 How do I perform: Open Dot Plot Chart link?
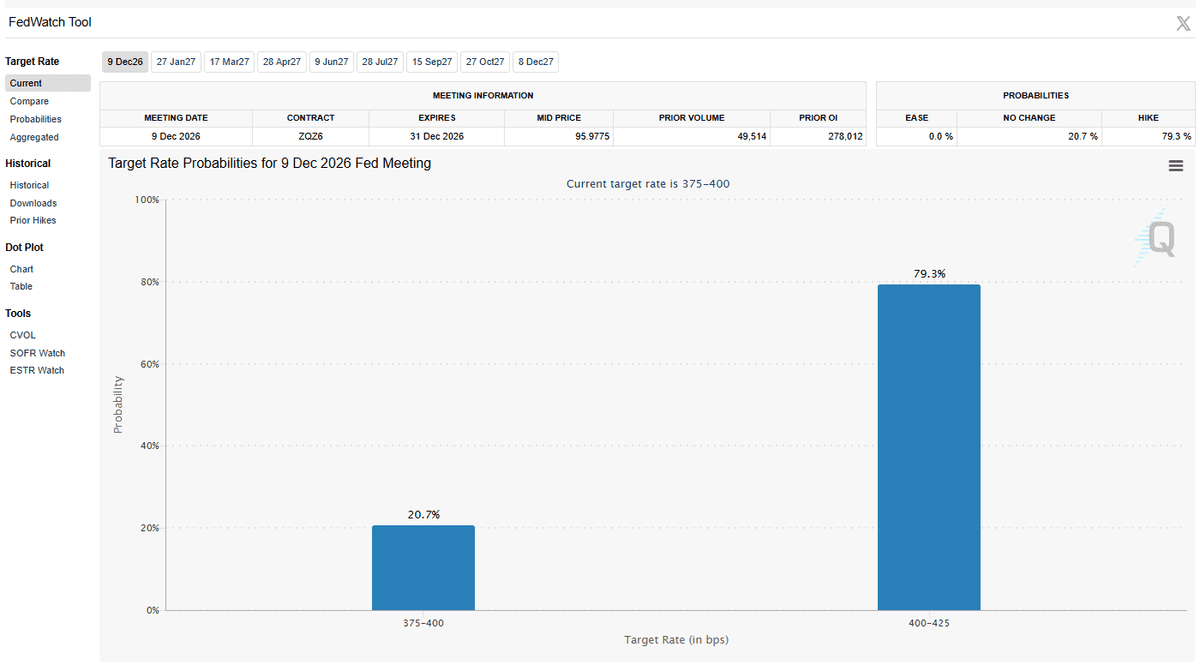coord(21,269)
